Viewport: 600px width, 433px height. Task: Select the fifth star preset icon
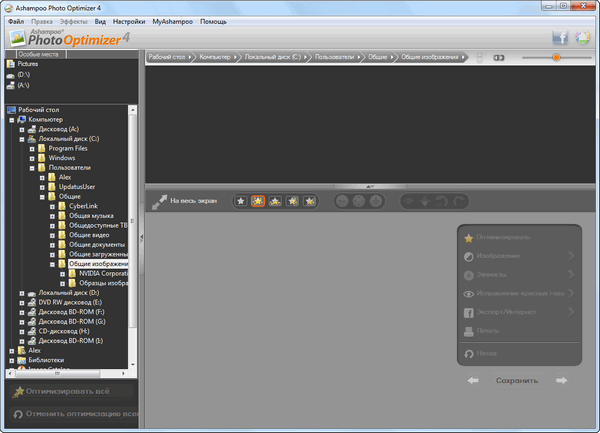[x=310, y=201]
